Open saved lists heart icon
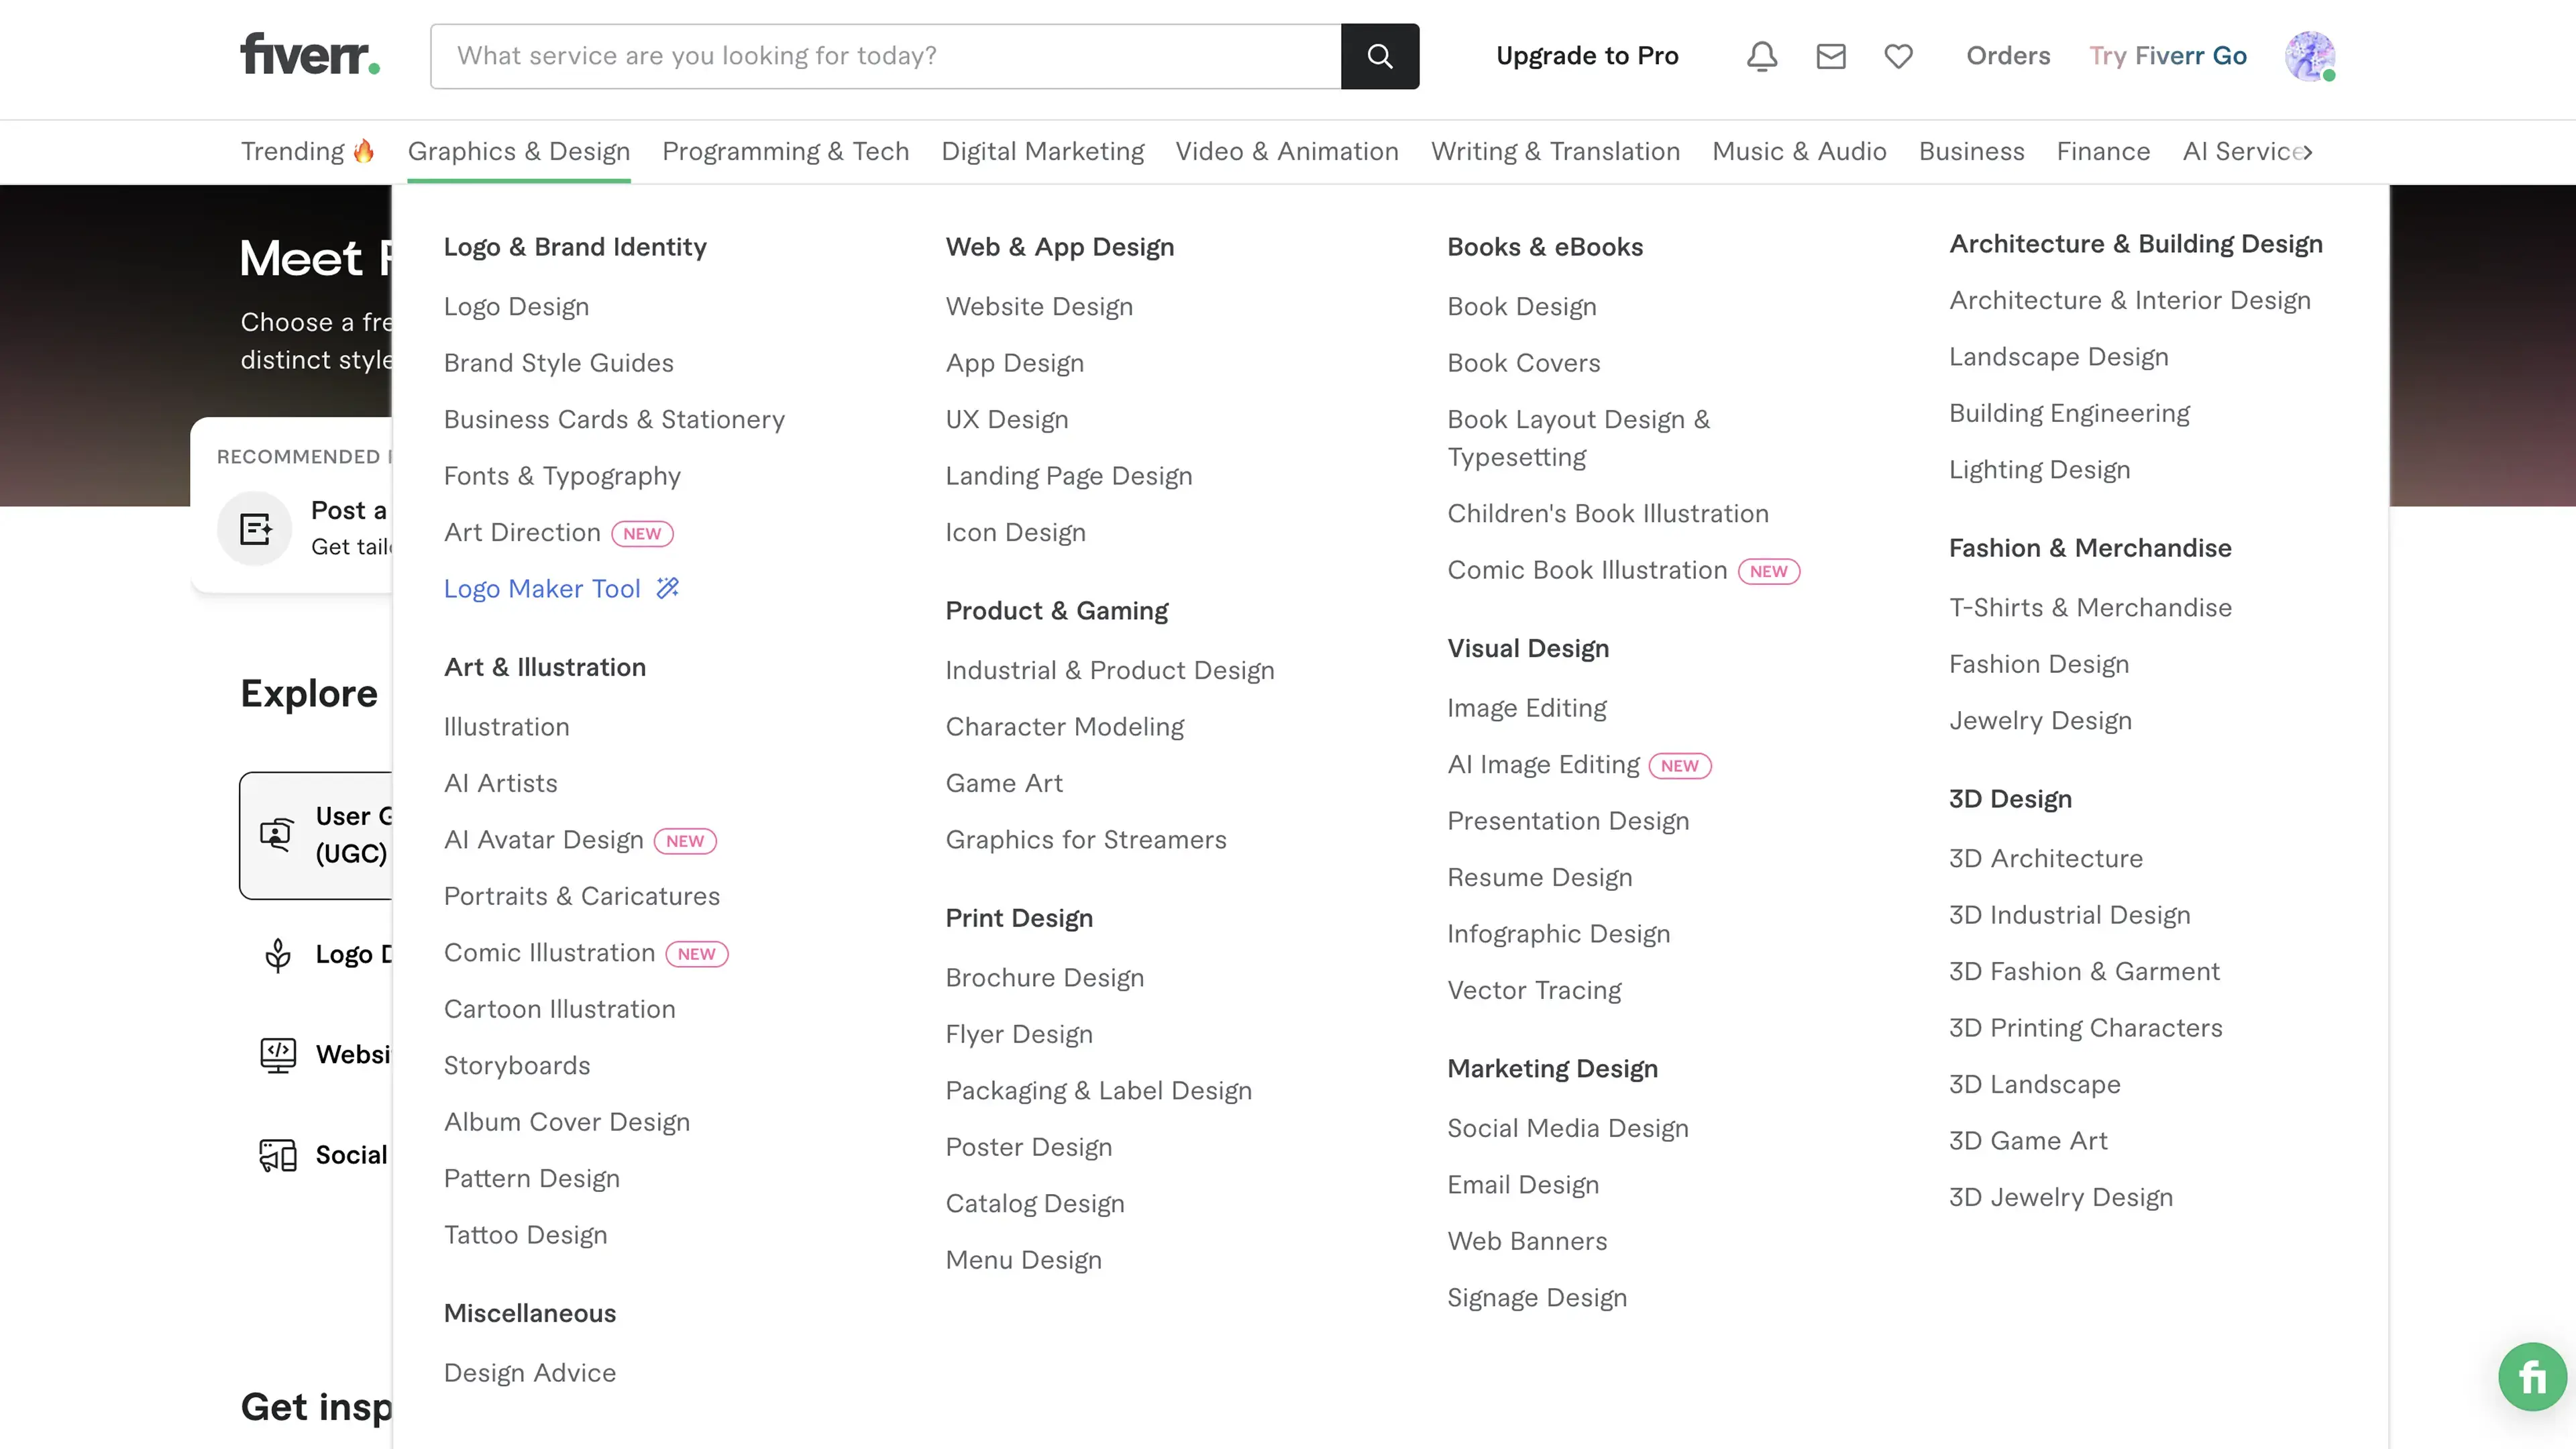2576x1449 pixels. [1898, 56]
